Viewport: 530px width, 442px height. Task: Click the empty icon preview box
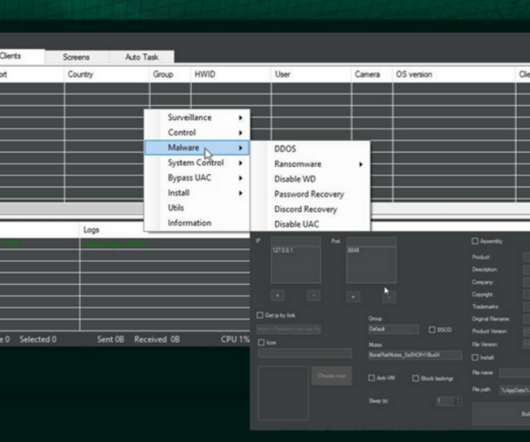click(x=283, y=393)
